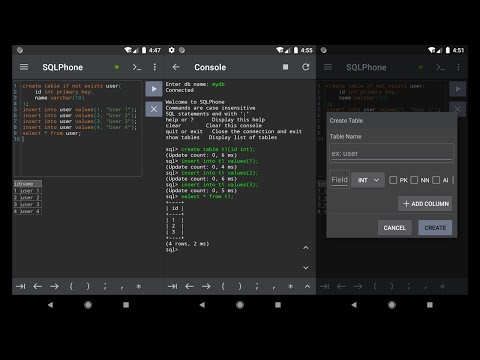Insert comma from left screen toolbar
The width and height of the screenshot is (480, 360).
pyautogui.click(x=122, y=287)
